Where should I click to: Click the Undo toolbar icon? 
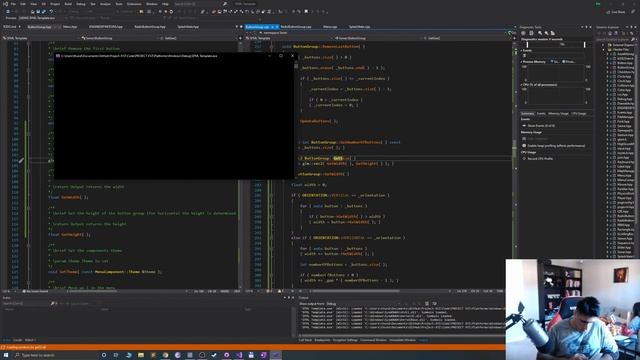pyautogui.click(x=51, y=11)
